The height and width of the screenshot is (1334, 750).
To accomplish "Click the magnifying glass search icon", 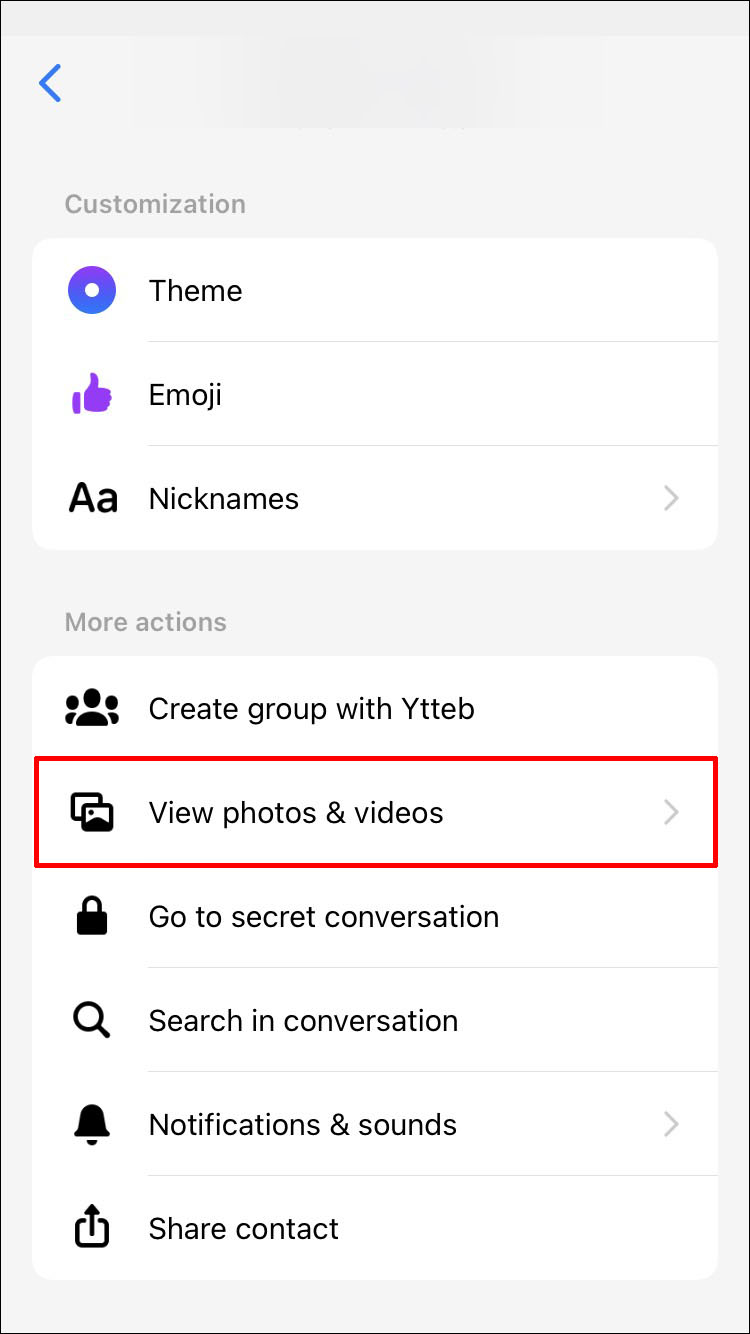I will (92, 1021).
